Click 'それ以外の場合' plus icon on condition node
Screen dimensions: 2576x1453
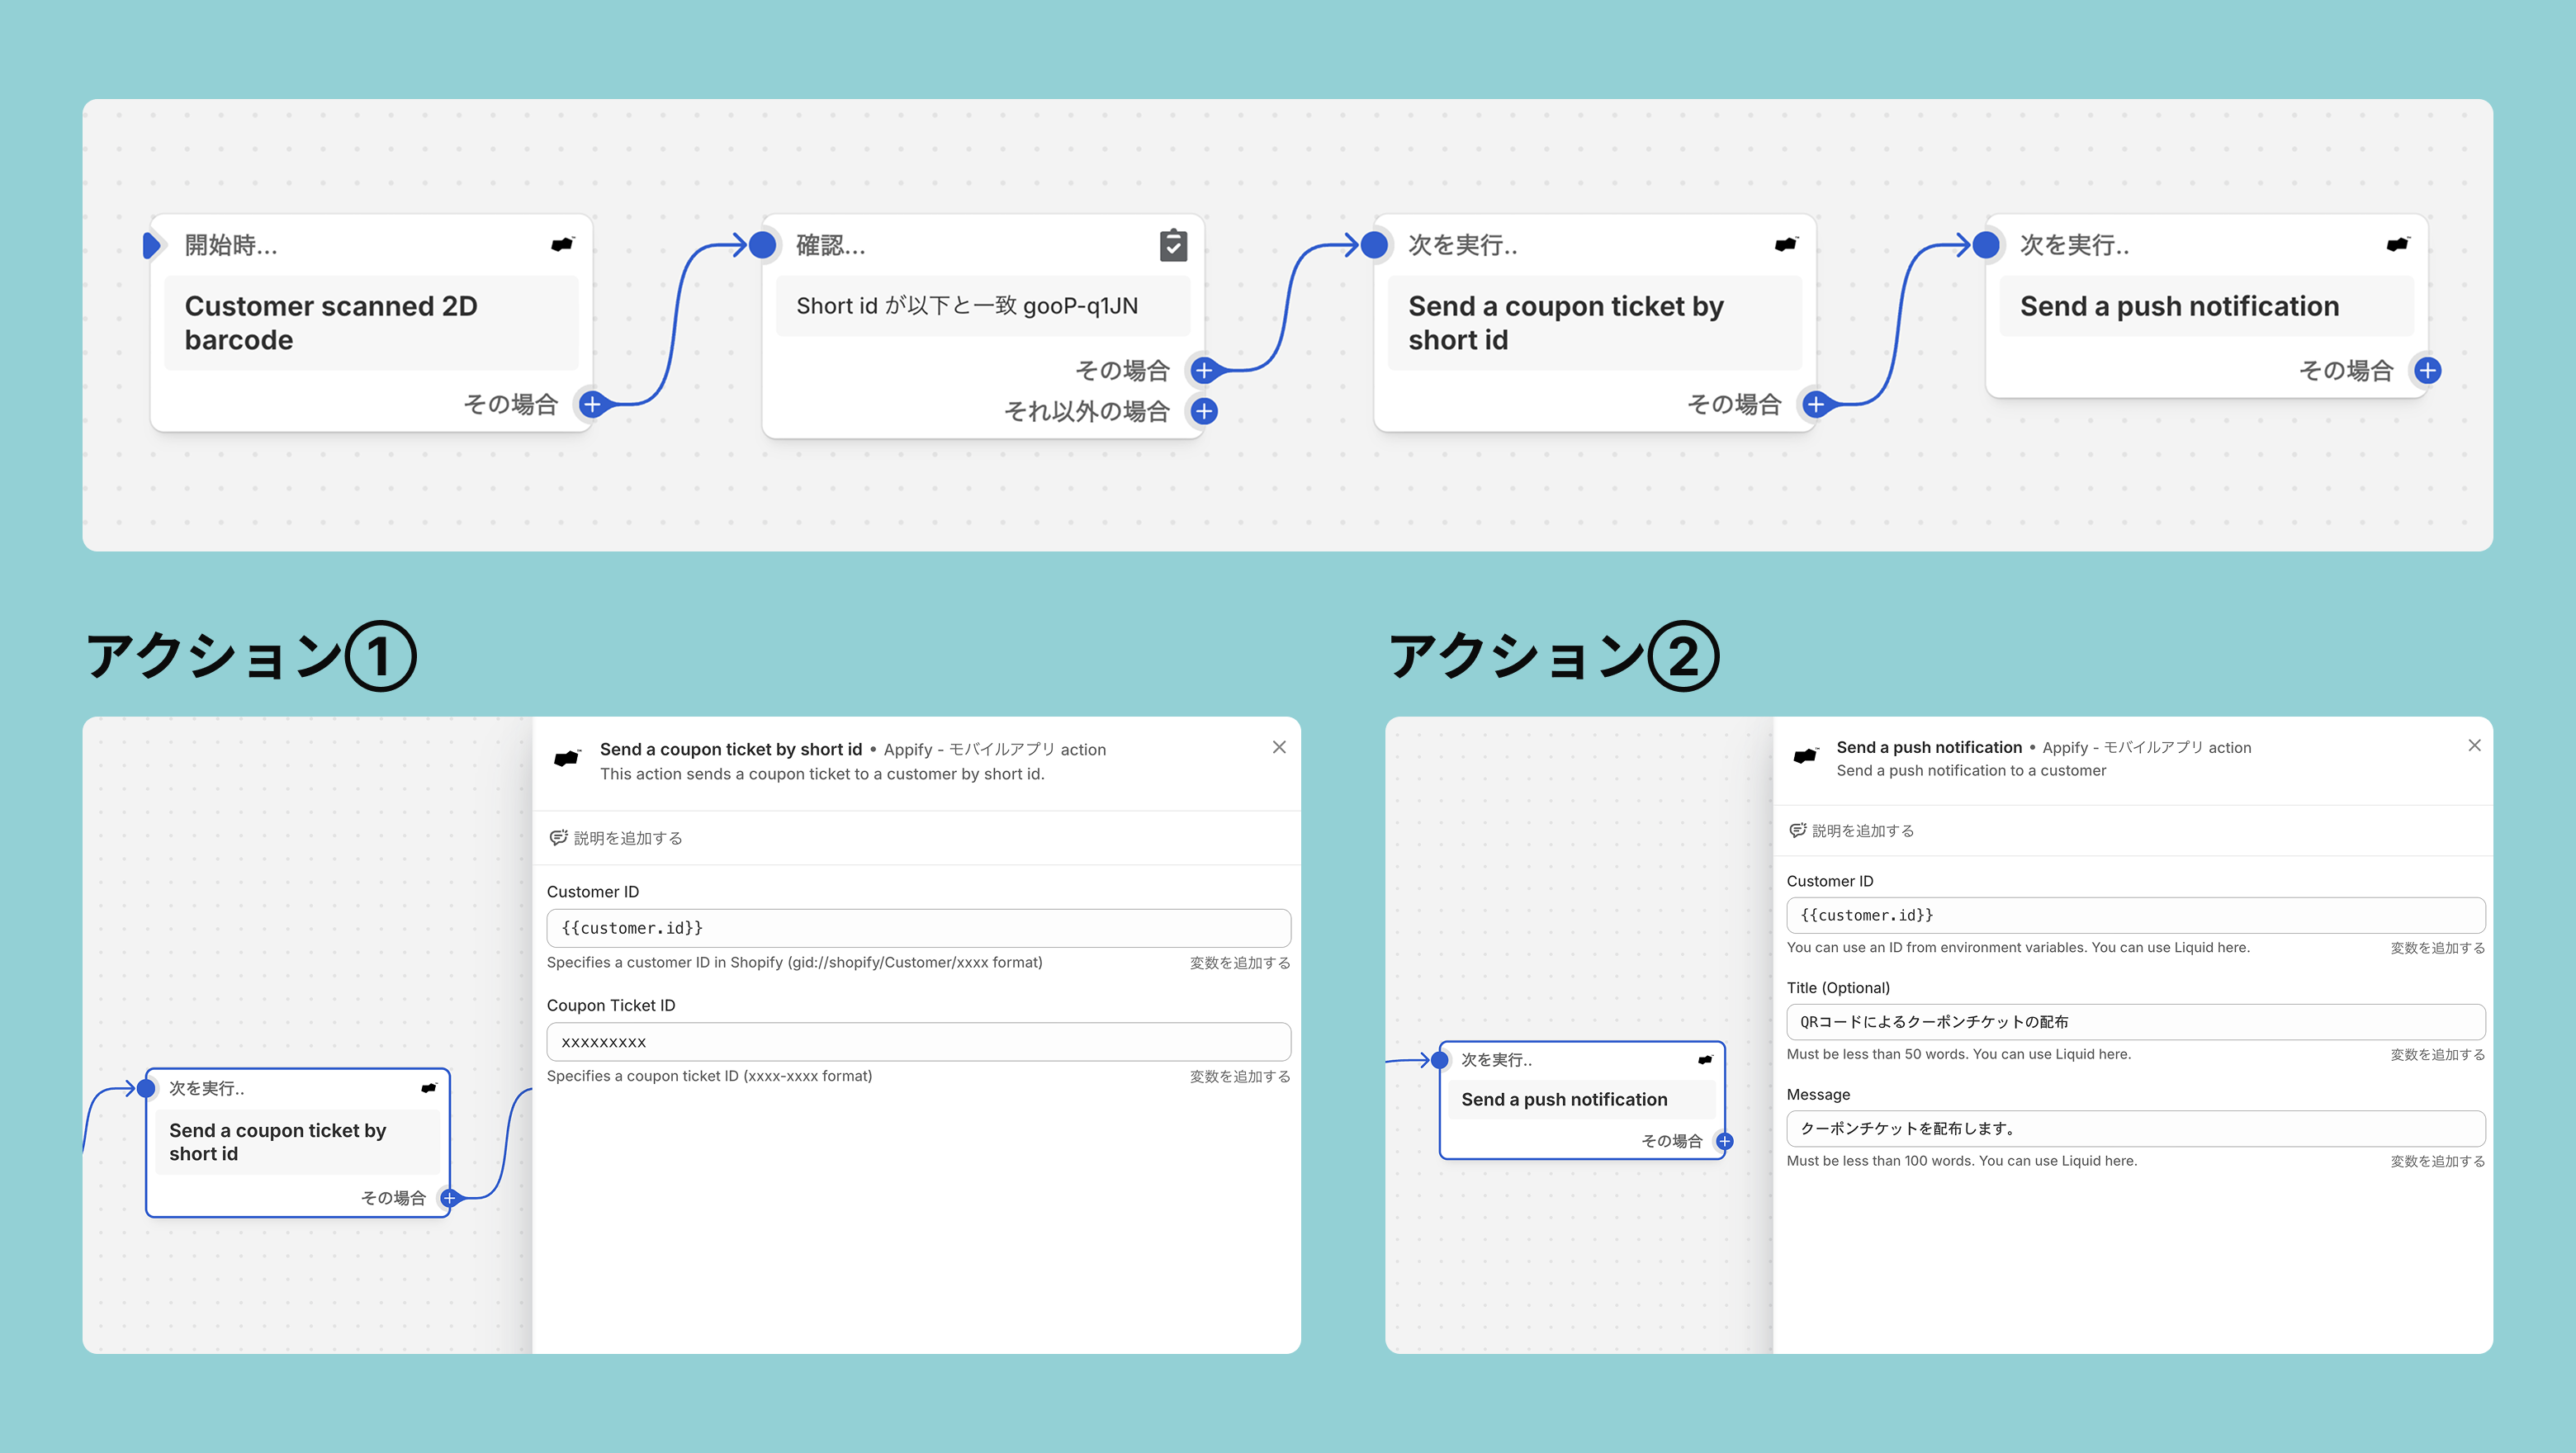coord(1204,411)
